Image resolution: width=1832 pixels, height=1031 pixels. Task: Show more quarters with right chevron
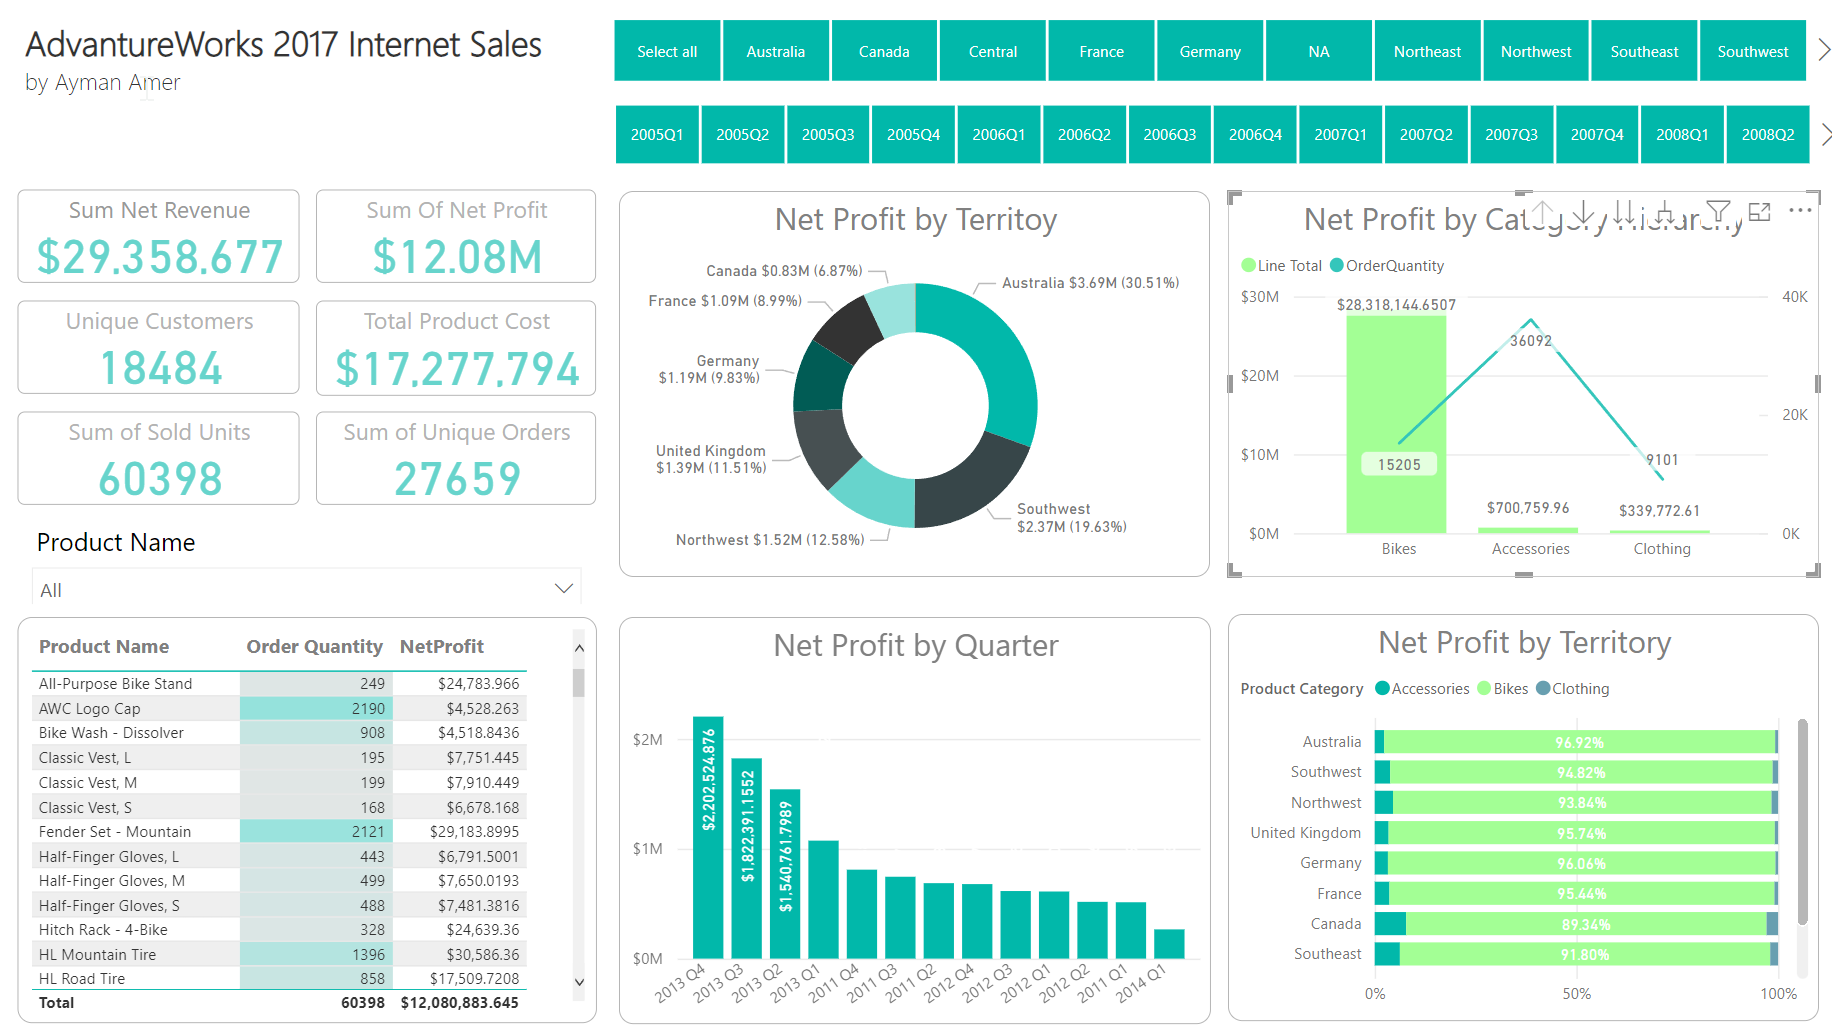coord(1825,134)
